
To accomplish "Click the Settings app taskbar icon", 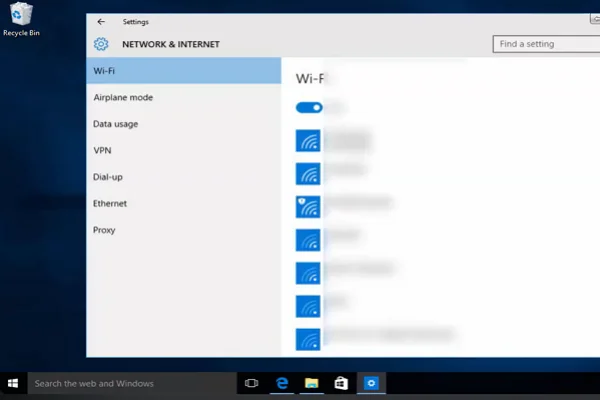I will point(371,383).
